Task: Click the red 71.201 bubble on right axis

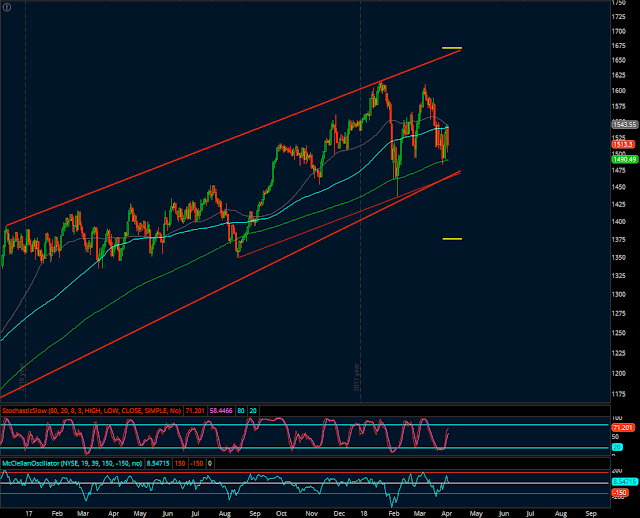Action: 623,427
